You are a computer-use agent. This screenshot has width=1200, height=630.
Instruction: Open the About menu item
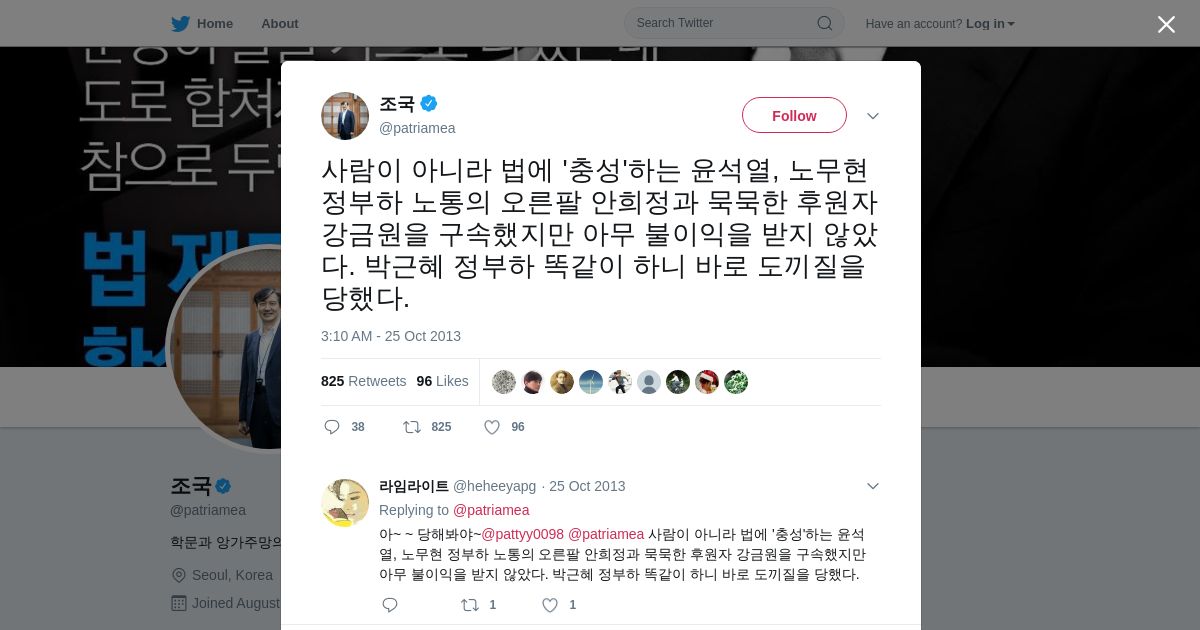279,23
